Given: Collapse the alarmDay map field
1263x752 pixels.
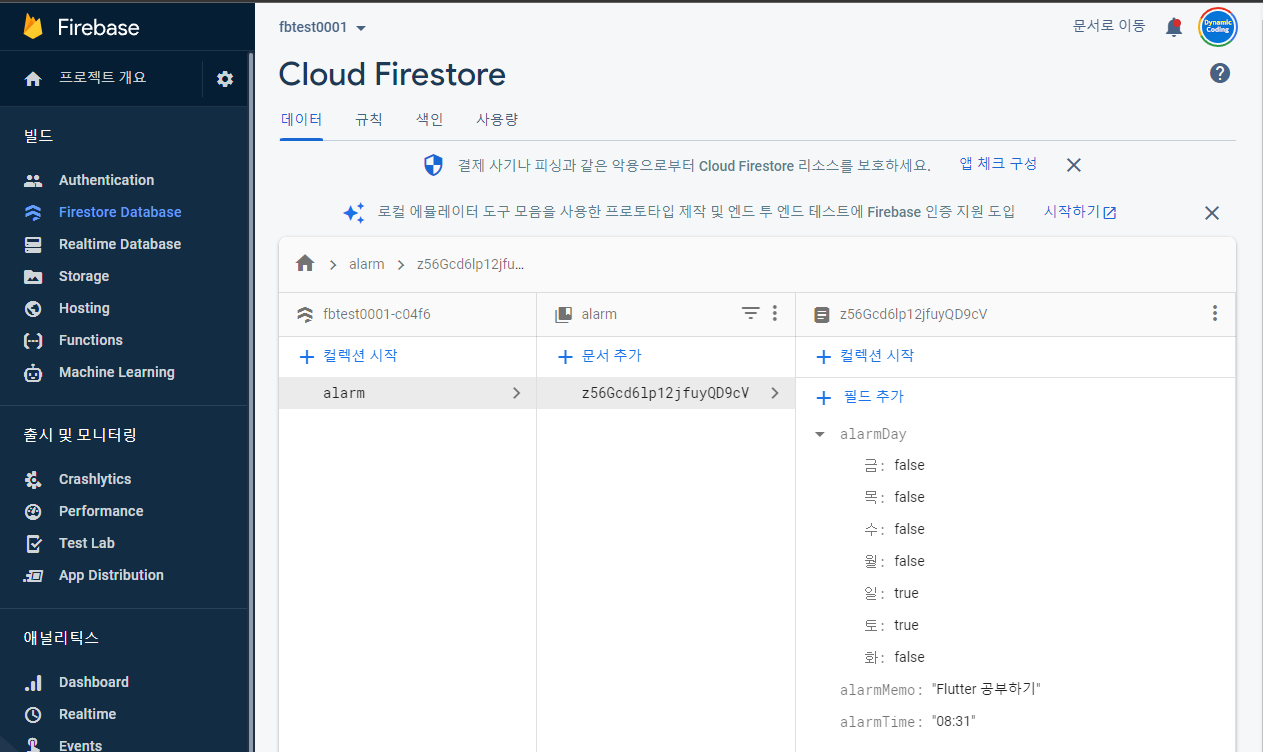Looking at the screenshot, I should 820,434.
